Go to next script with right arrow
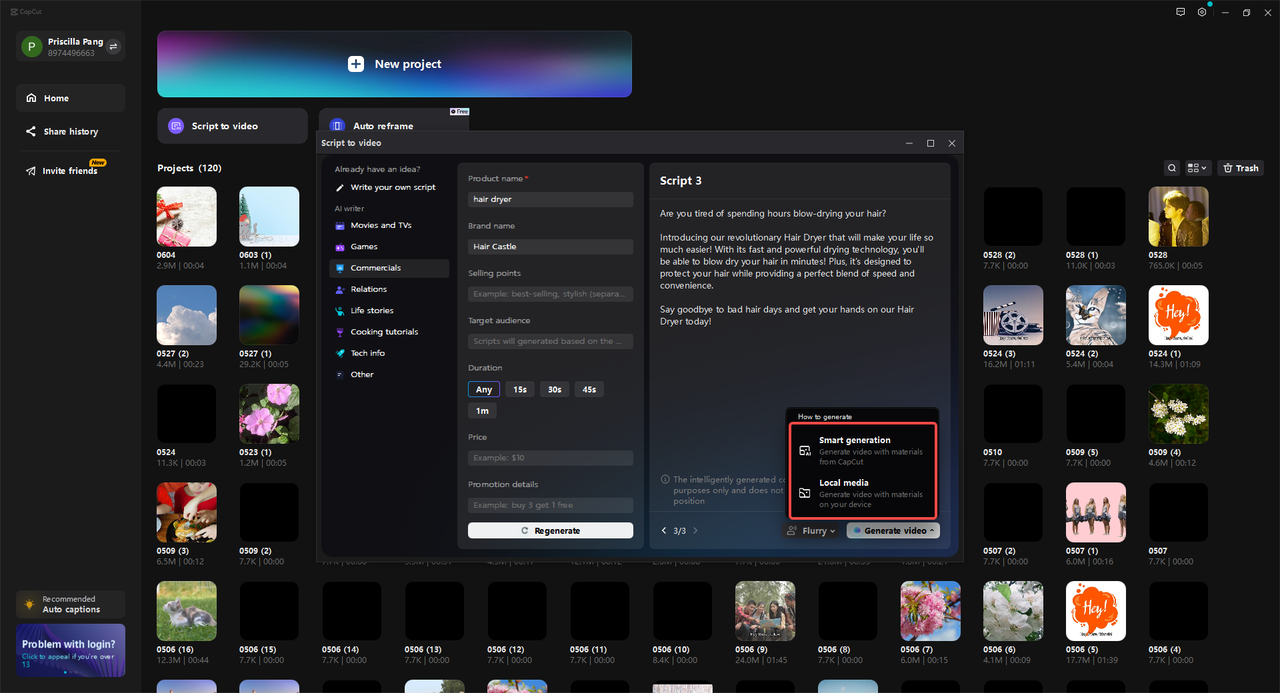The image size is (1280, 693). 696,531
